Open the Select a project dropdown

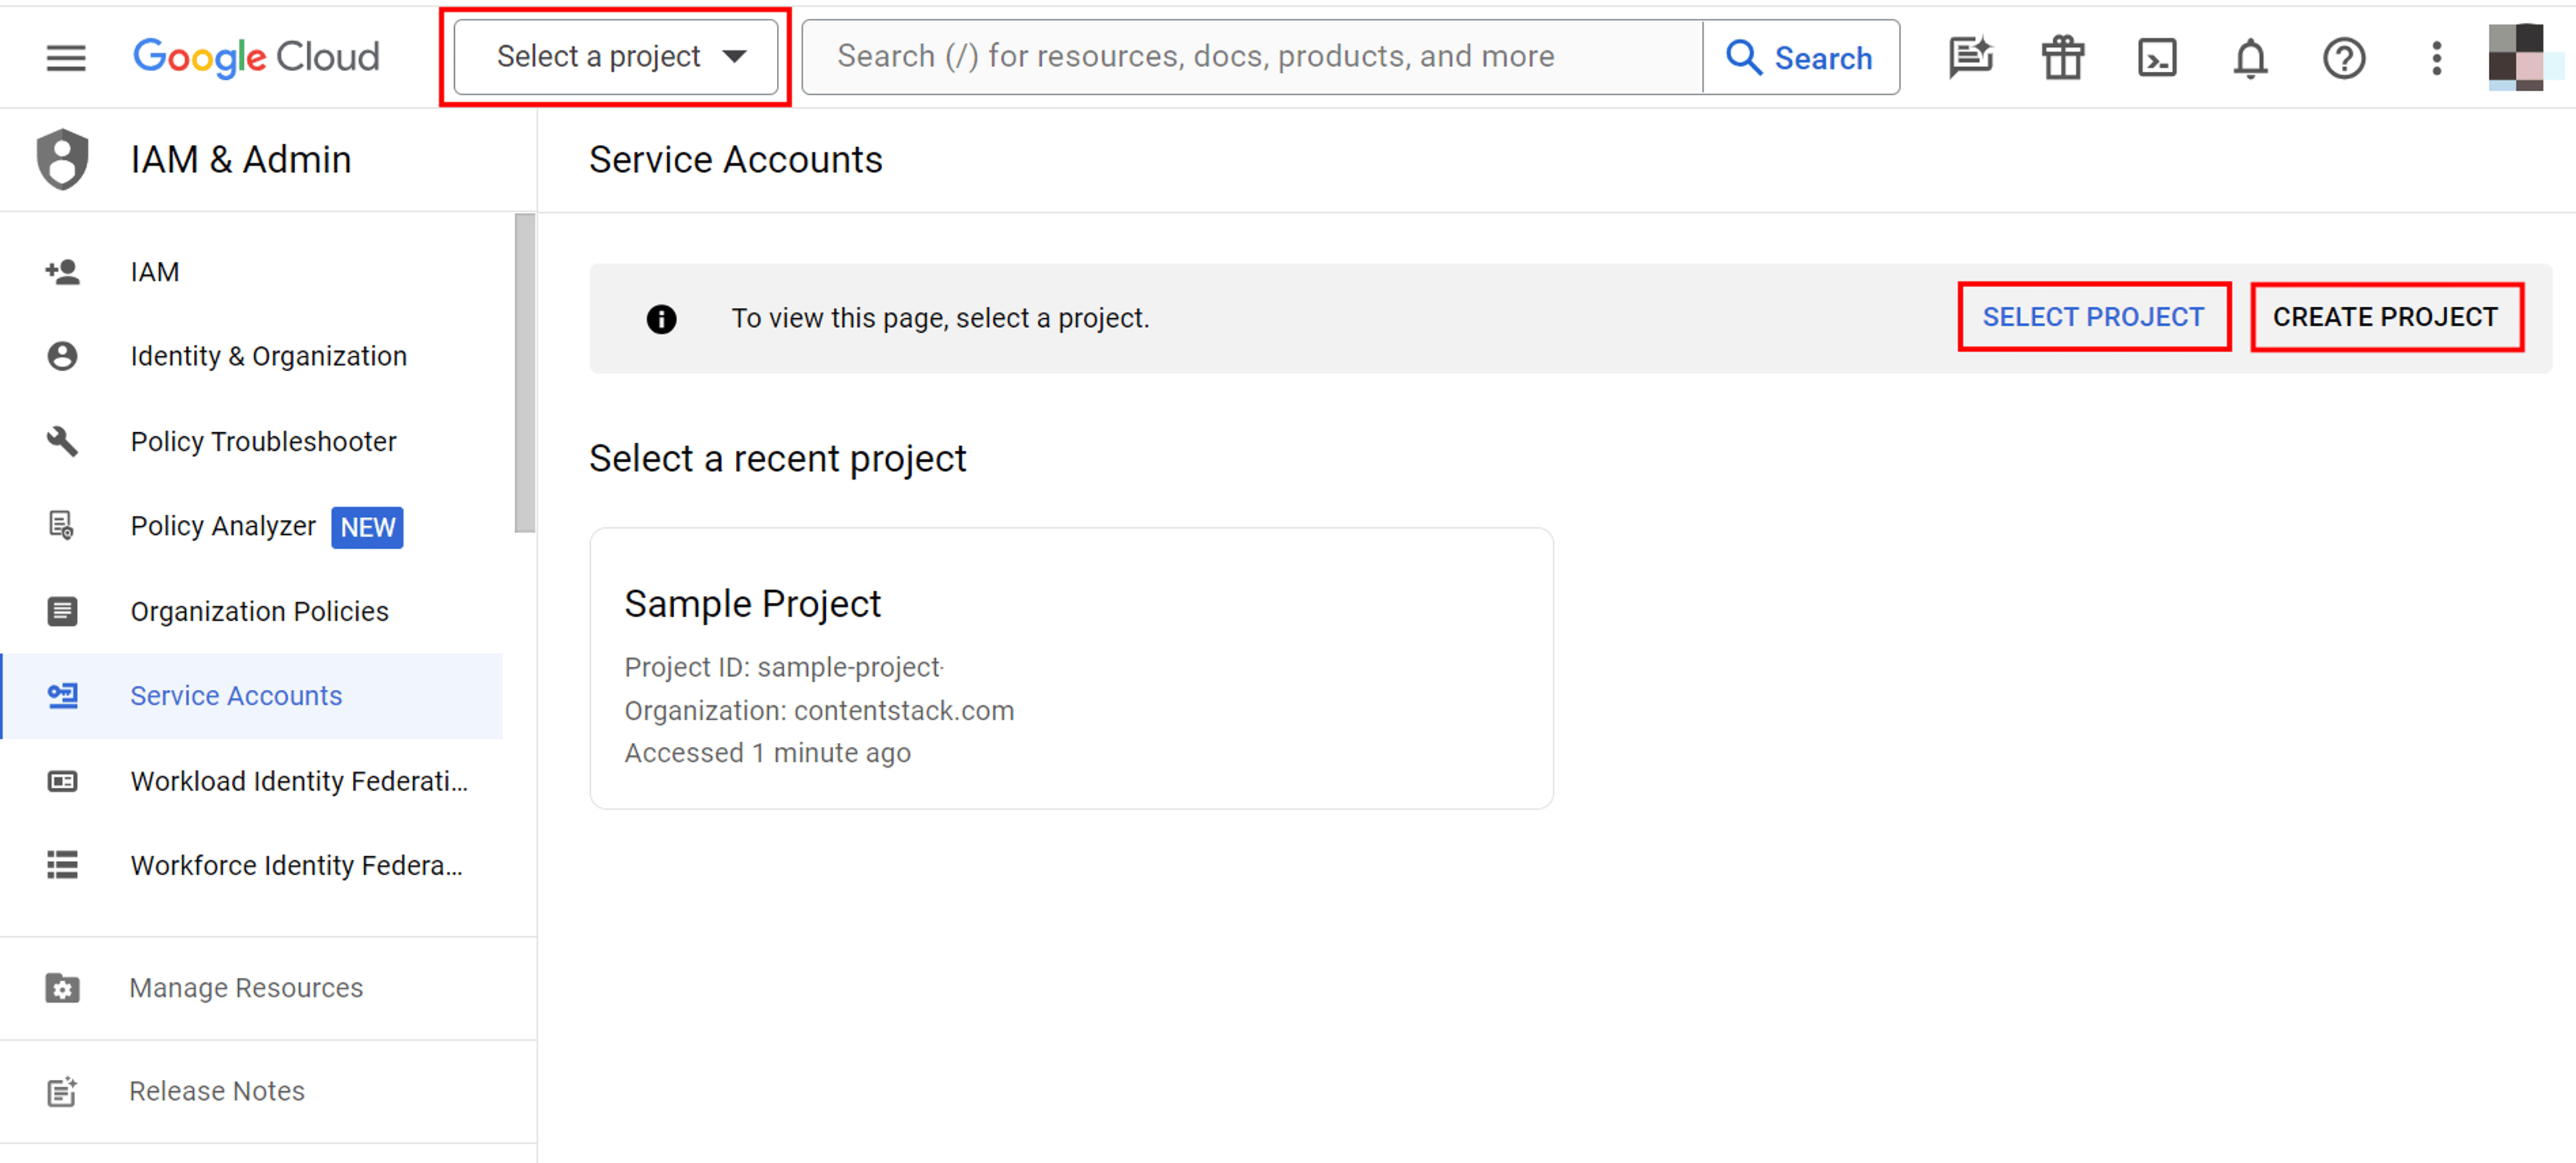pyautogui.click(x=615, y=57)
